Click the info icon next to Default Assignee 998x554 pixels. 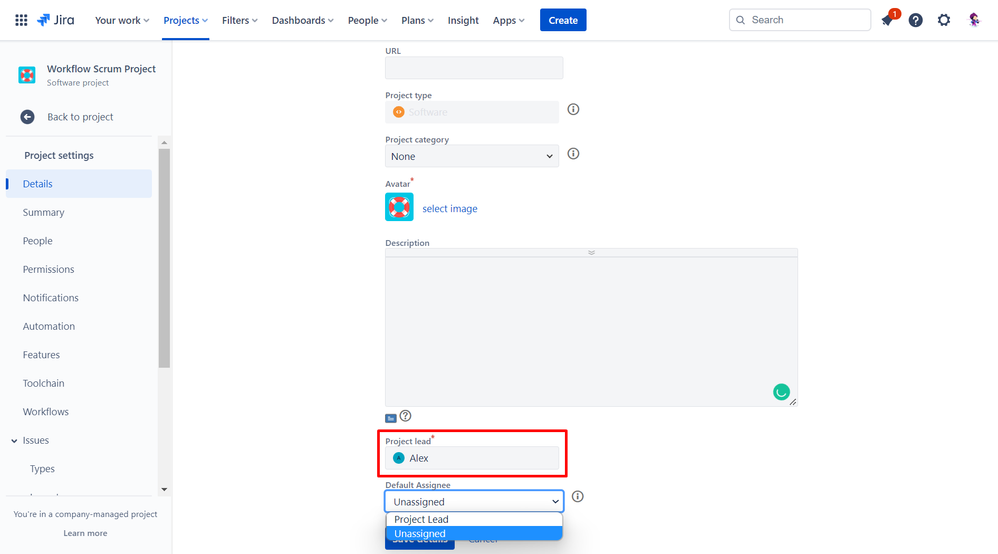tap(577, 497)
